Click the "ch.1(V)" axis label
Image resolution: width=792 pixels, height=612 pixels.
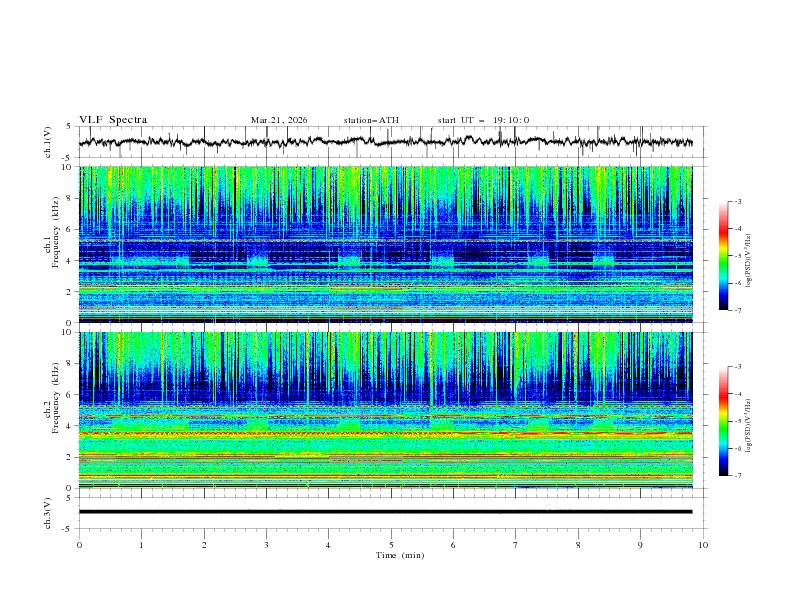pyautogui.click(x=48, y=142)
